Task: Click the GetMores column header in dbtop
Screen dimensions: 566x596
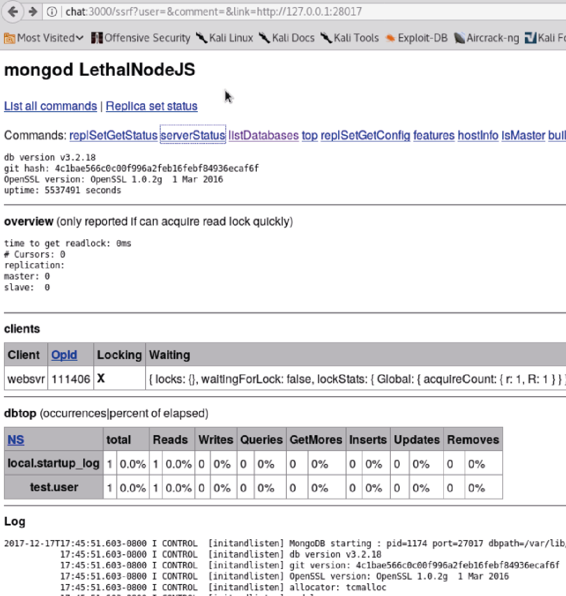Action: click(x=316, y=439)
